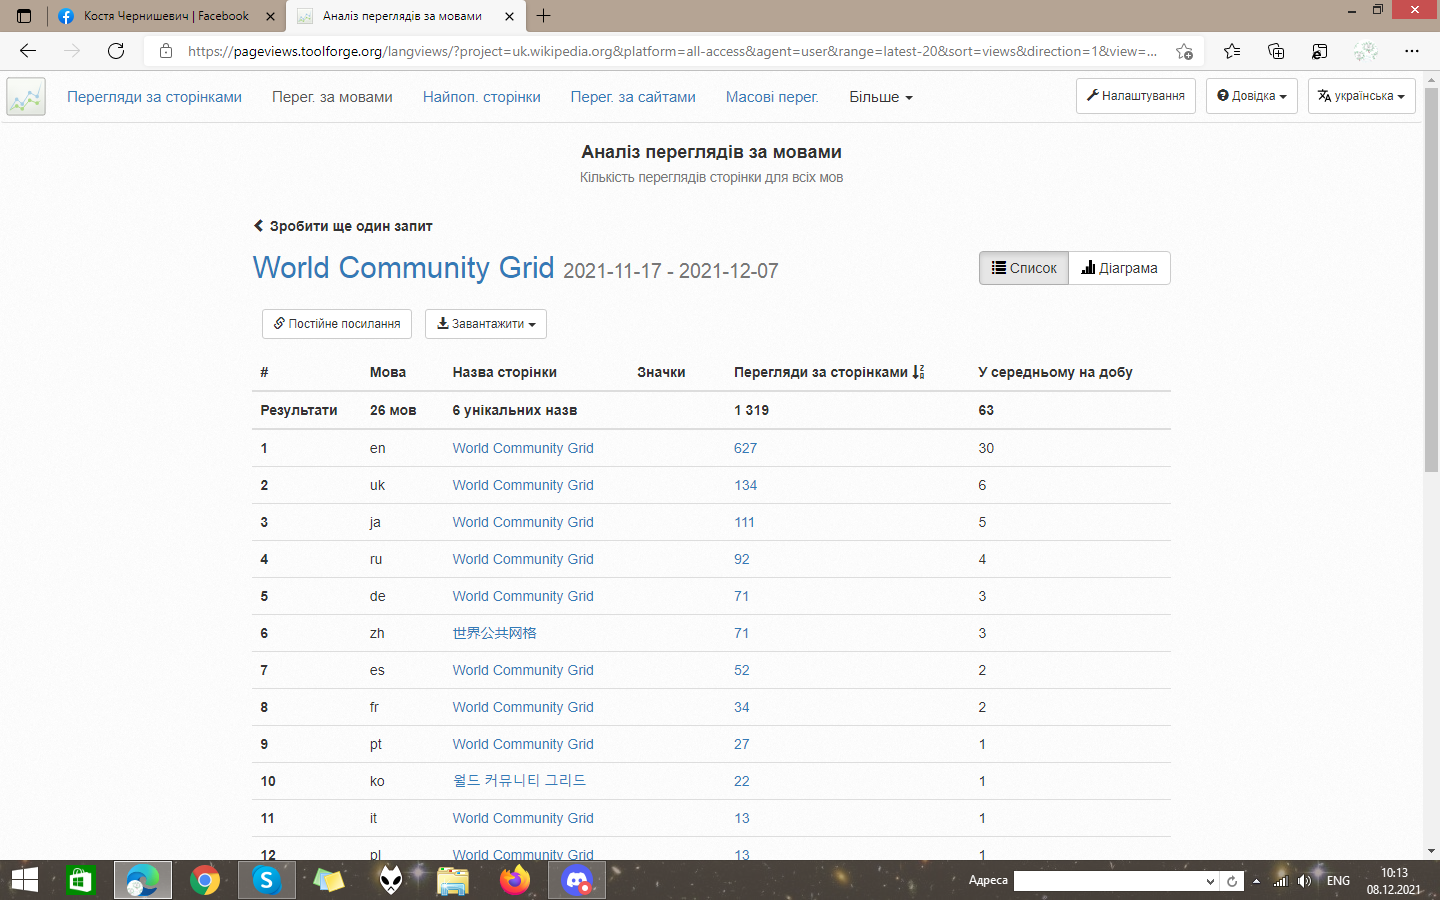Image resolution: width=1440 pixels, height=900 pixels.
Task: Open the Довідка help dropdown
Action: point(1252,96)
